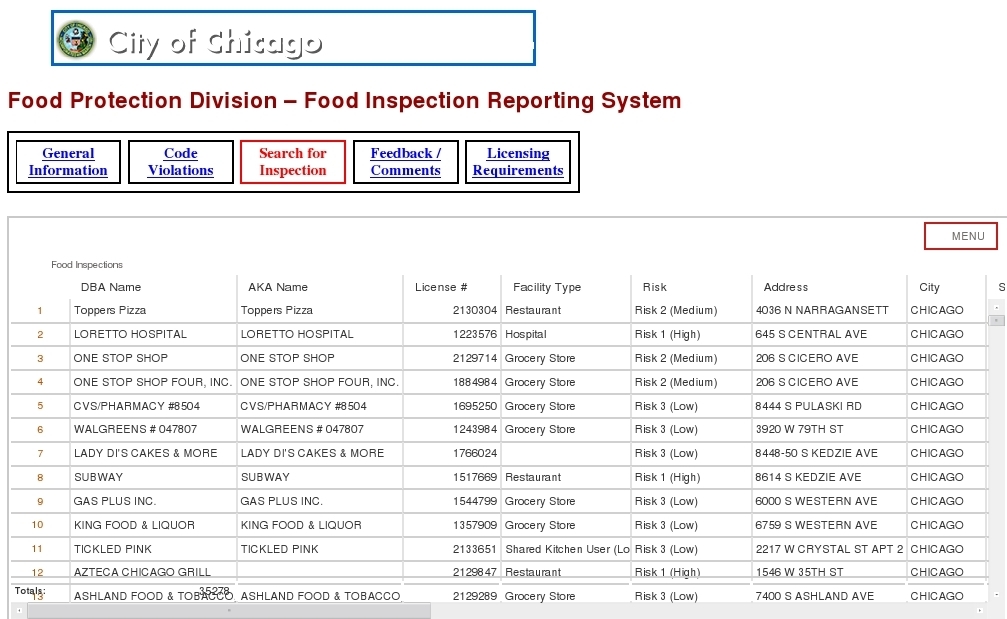Go to the Code Violations page

pyautogui.click(x=180, y=162)
